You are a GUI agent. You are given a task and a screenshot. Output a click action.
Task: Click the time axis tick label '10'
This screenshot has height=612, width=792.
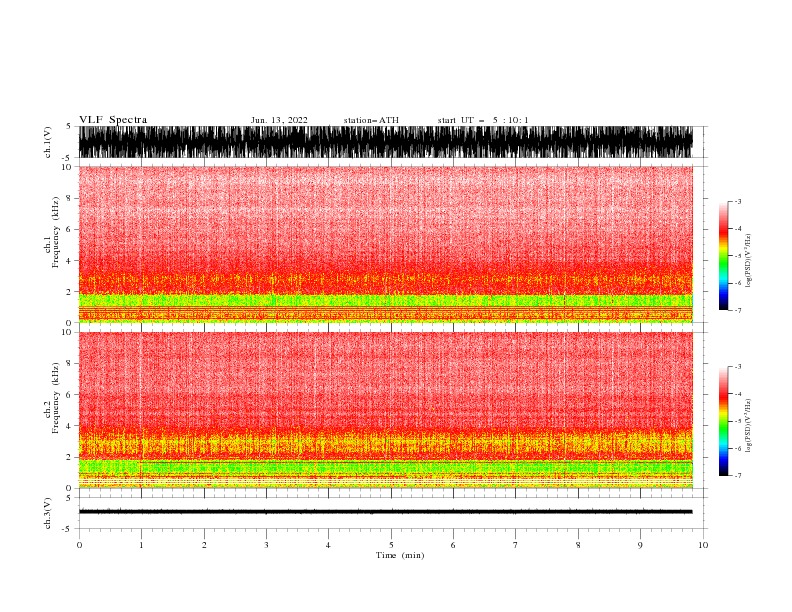click(703, 545)
